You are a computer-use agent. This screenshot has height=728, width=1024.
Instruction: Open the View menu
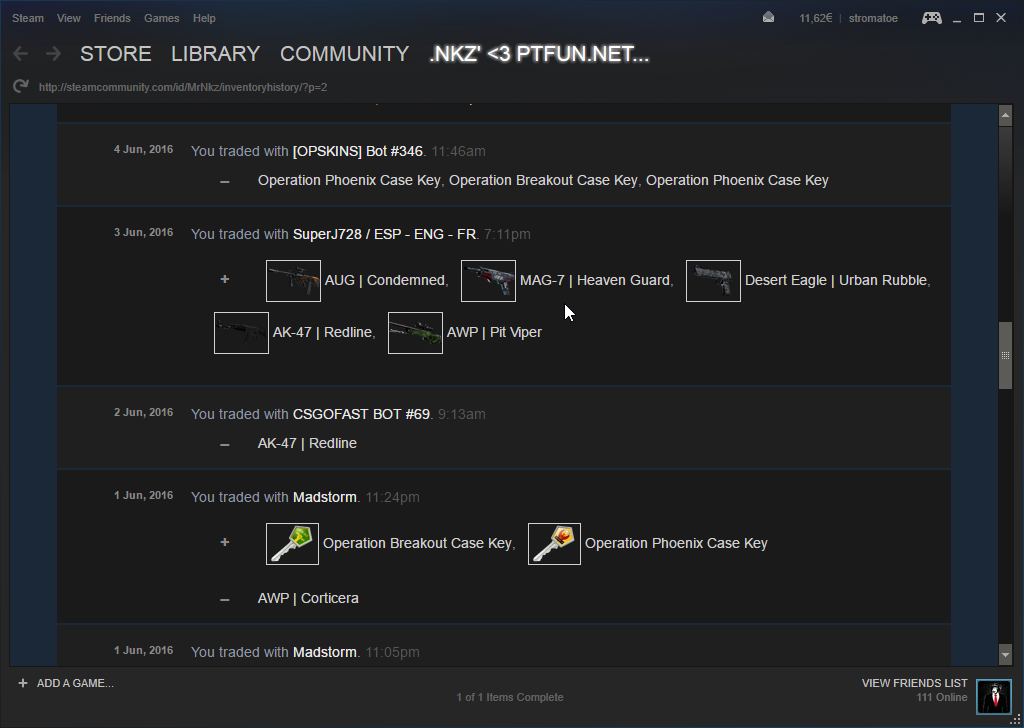69,18
